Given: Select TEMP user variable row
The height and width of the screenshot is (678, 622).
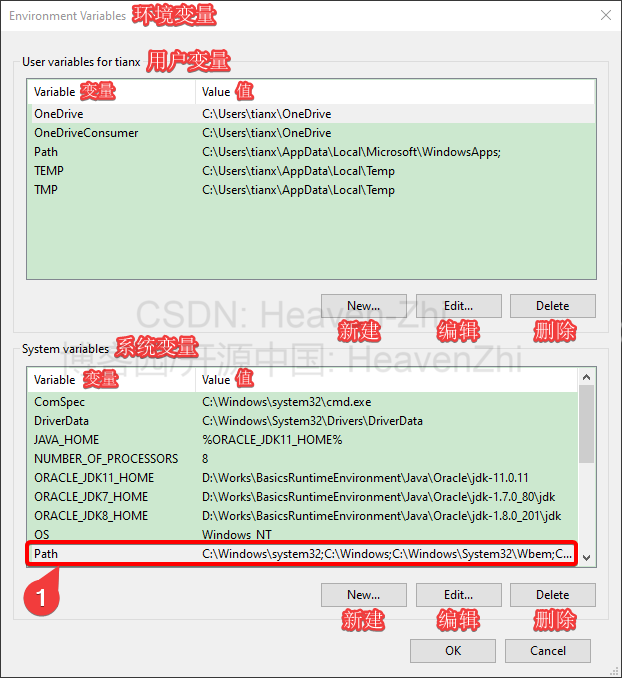Looking at the screenshot, I should [311, 171].
